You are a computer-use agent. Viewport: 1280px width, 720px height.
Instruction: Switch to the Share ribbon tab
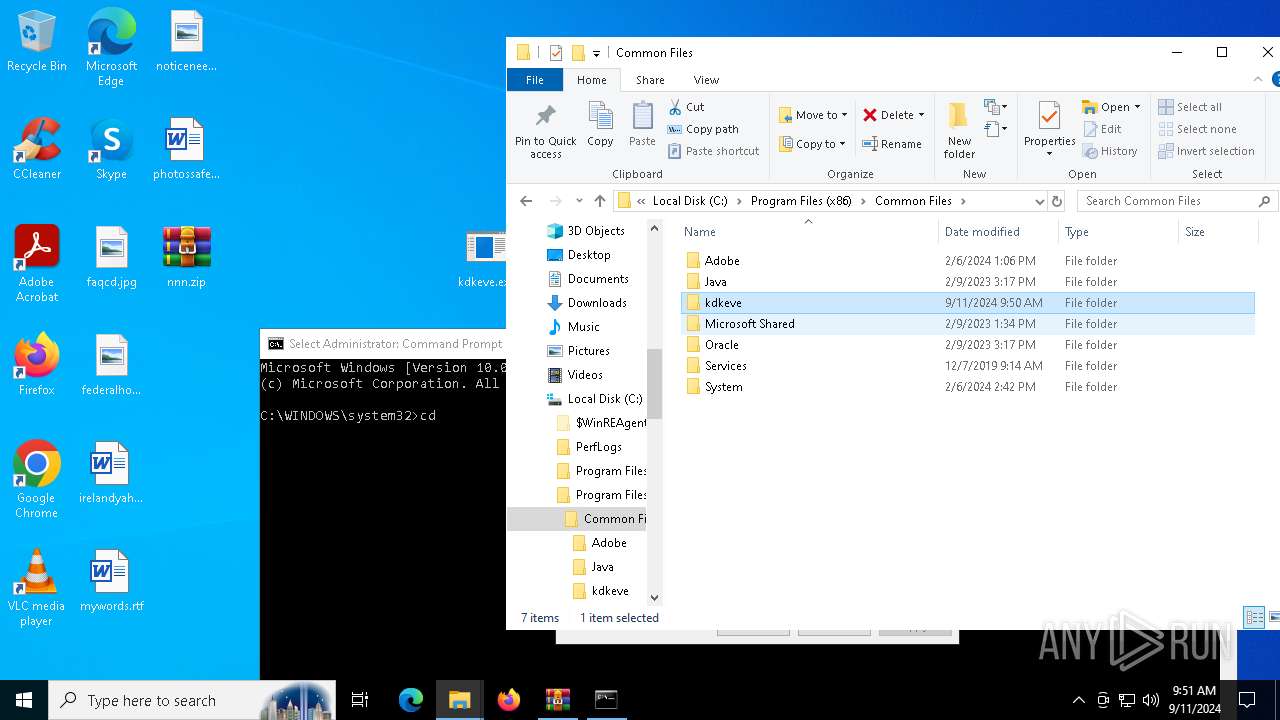(x=650, y=80)
